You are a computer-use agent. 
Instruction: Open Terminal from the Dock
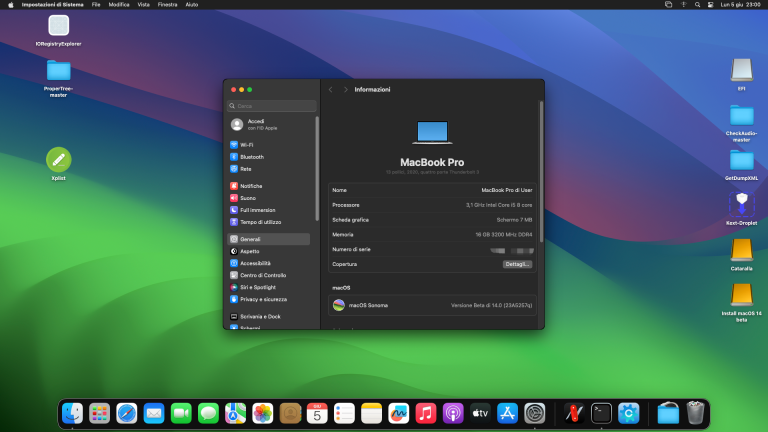pyautogui.click(x=601, y=412)
